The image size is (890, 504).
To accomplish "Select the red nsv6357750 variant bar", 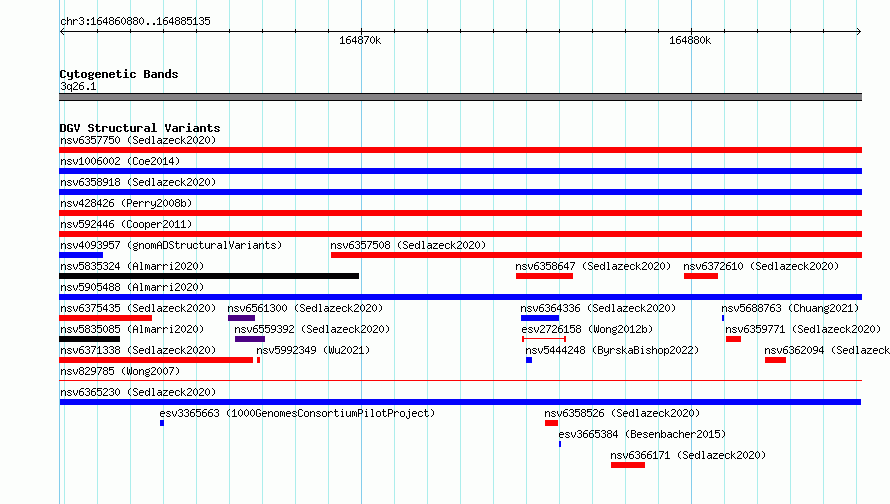I will pyautogui.click(x=460, y=150).
